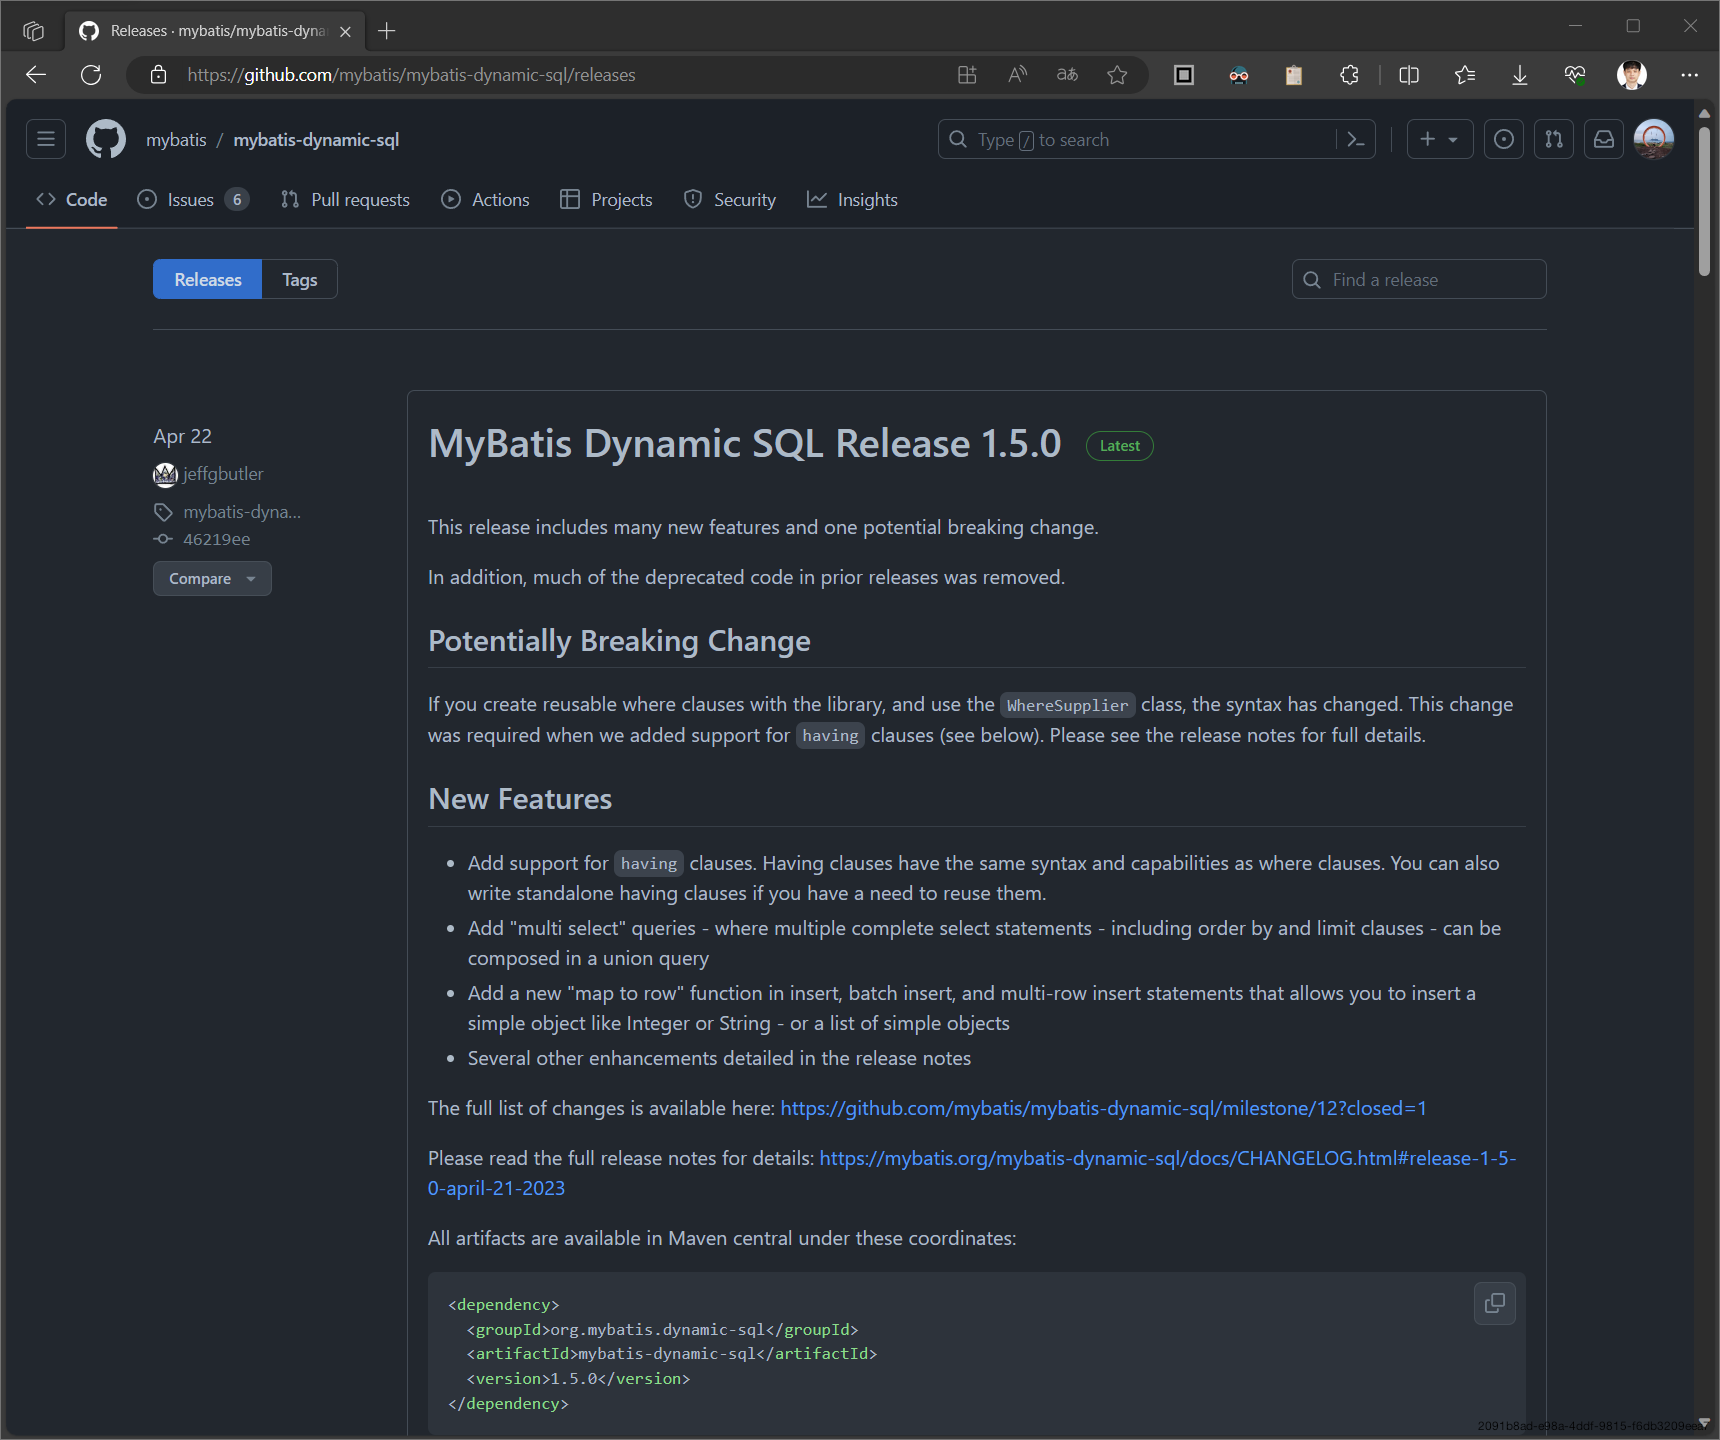Click the browser address bar URL

tap(411, 75)
